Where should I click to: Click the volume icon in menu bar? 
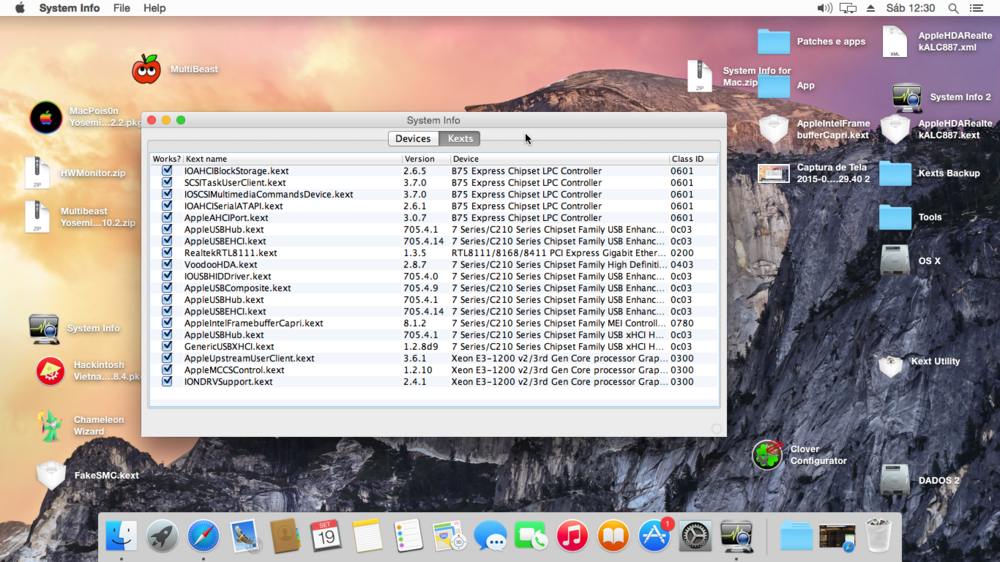coord(824,8)
